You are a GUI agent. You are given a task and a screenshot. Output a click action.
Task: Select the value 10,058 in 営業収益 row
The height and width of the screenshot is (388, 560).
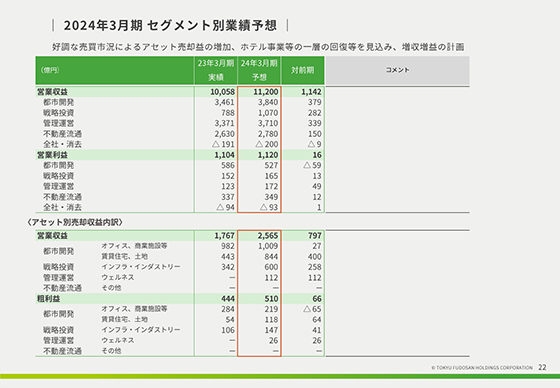(x=222, y=92)
